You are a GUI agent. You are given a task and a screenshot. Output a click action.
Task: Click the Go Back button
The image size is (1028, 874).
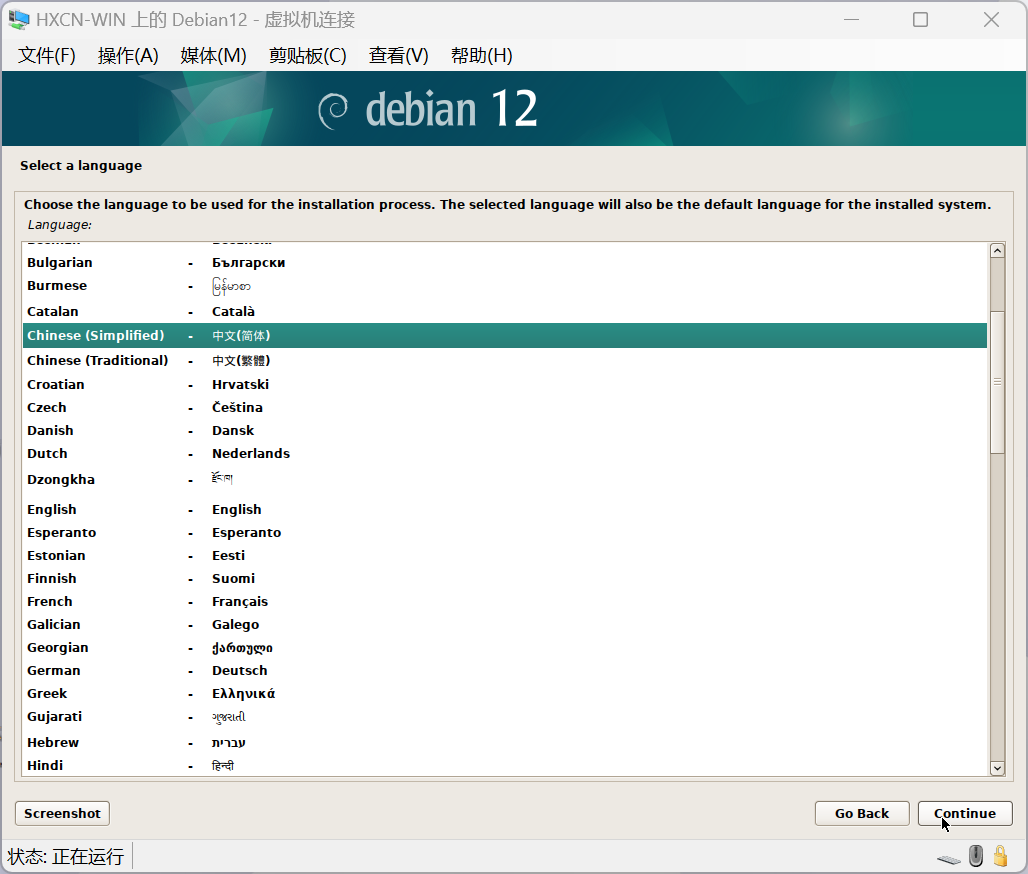tap(861, 813)
